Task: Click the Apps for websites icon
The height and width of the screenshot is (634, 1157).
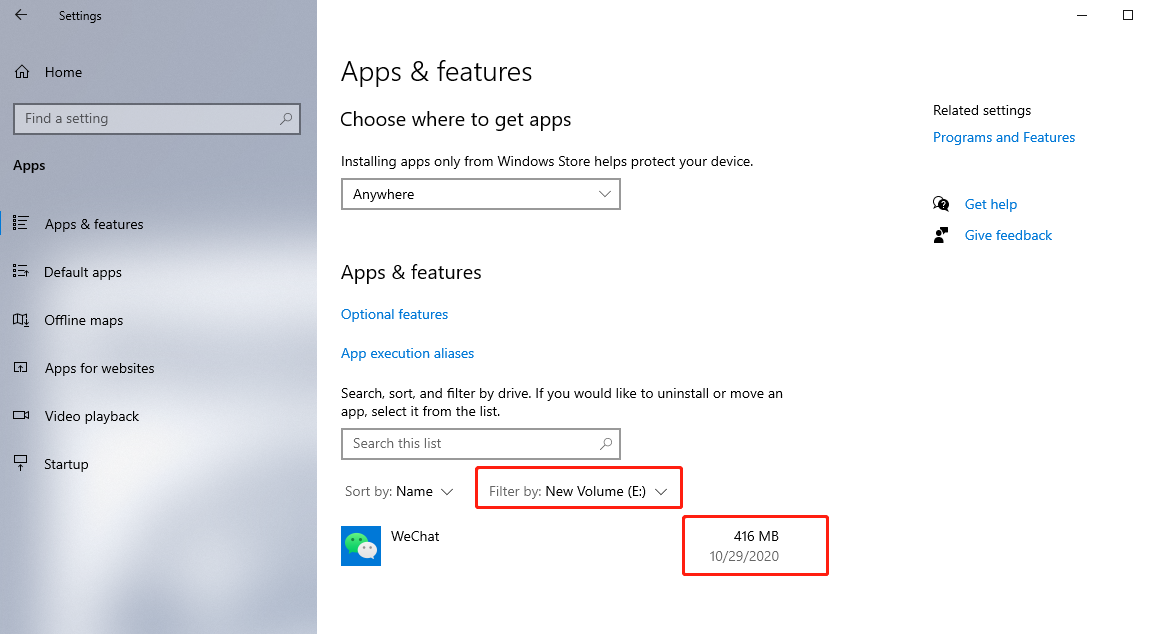Action: coord(21,367)
